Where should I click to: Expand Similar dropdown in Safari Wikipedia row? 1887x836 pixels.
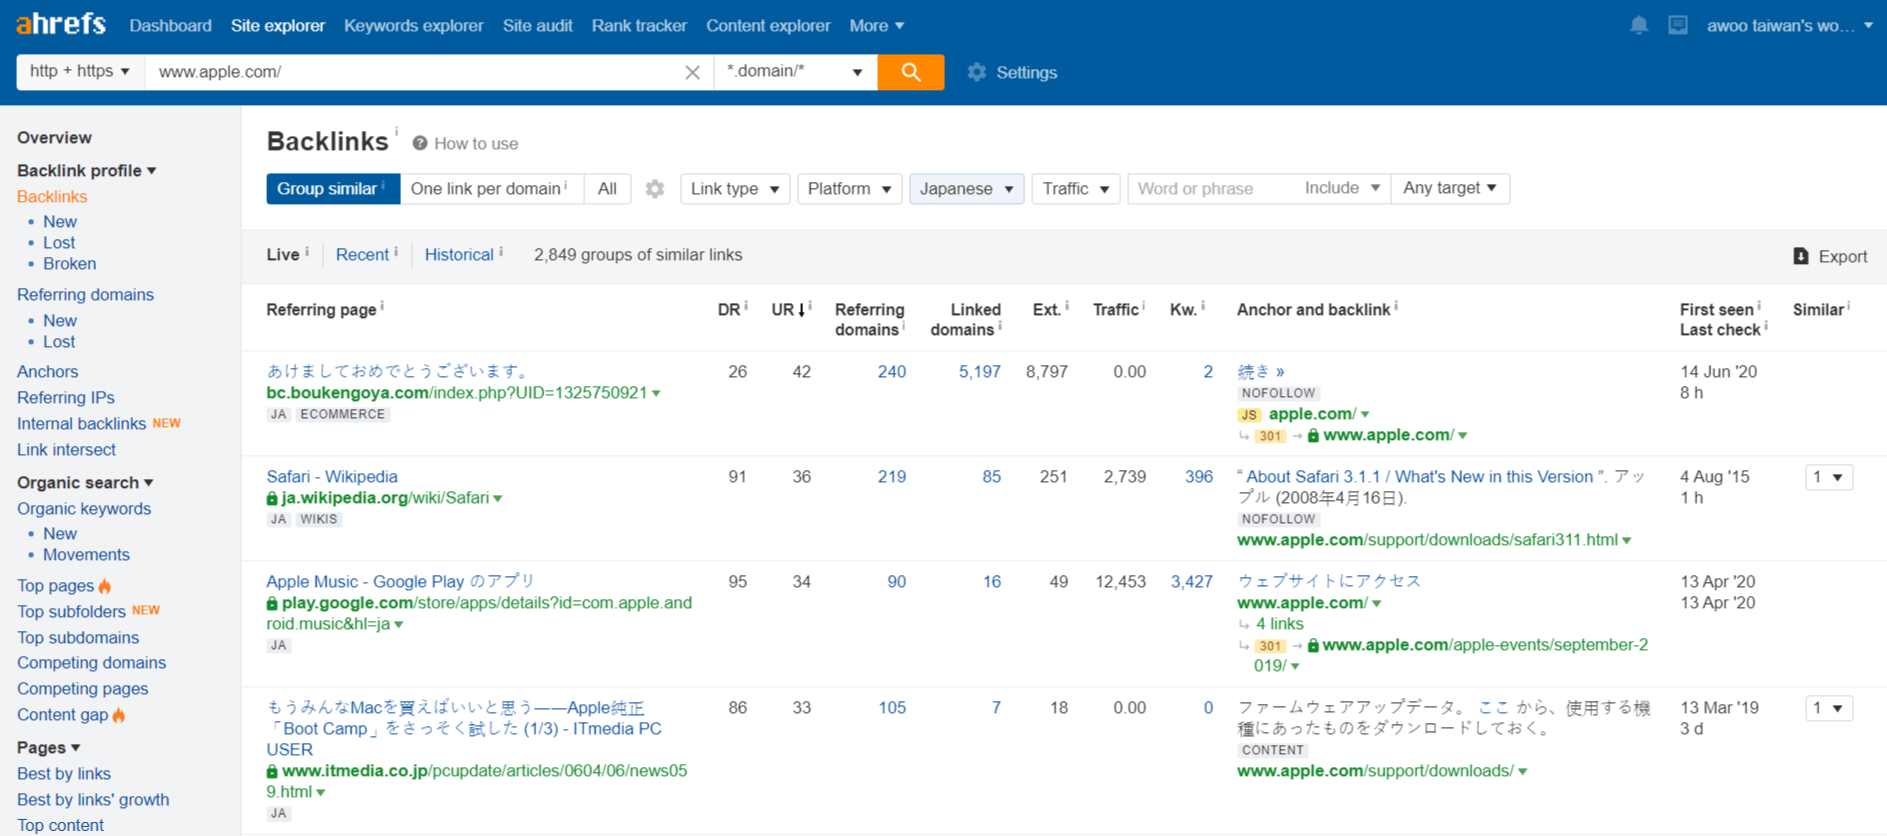pos(1829,478)
